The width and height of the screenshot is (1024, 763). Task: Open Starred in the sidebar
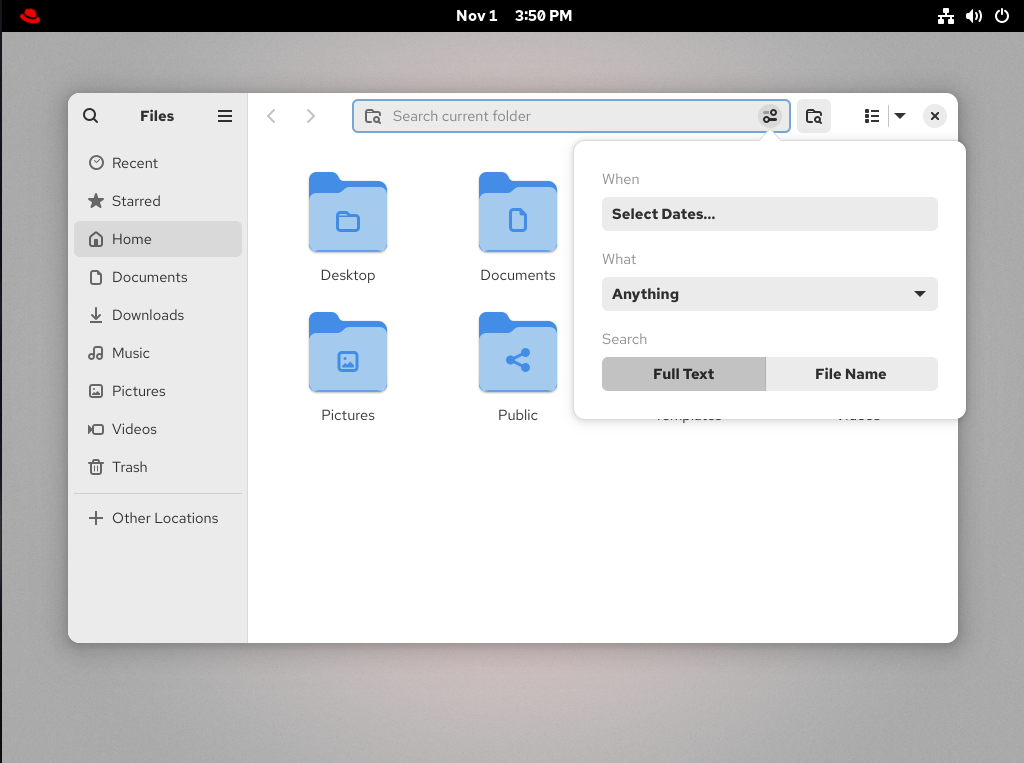click(136, 201)
